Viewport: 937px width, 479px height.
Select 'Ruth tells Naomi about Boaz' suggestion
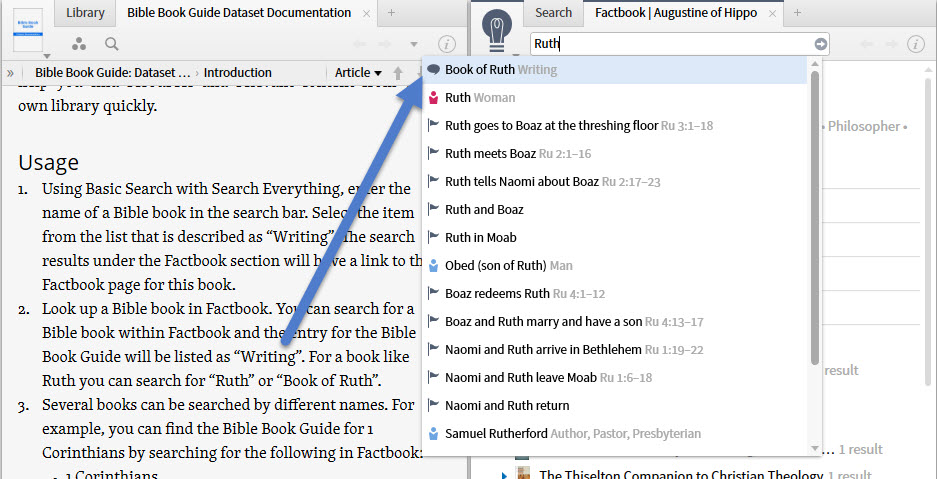(616, 182)
